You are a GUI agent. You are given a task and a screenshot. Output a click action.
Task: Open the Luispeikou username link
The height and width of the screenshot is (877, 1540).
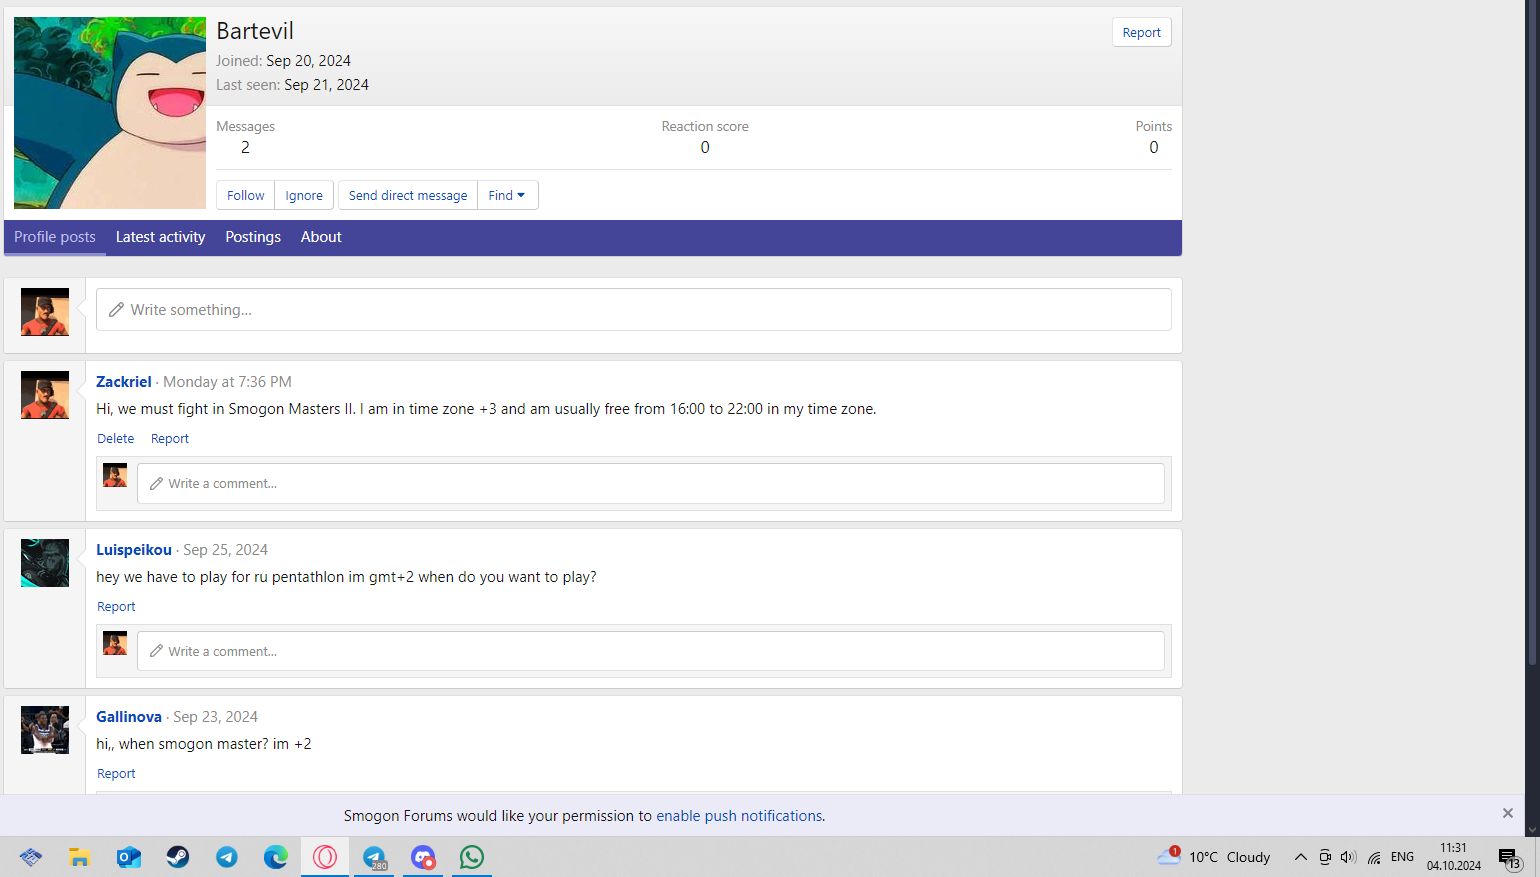[x=134, y=550]
